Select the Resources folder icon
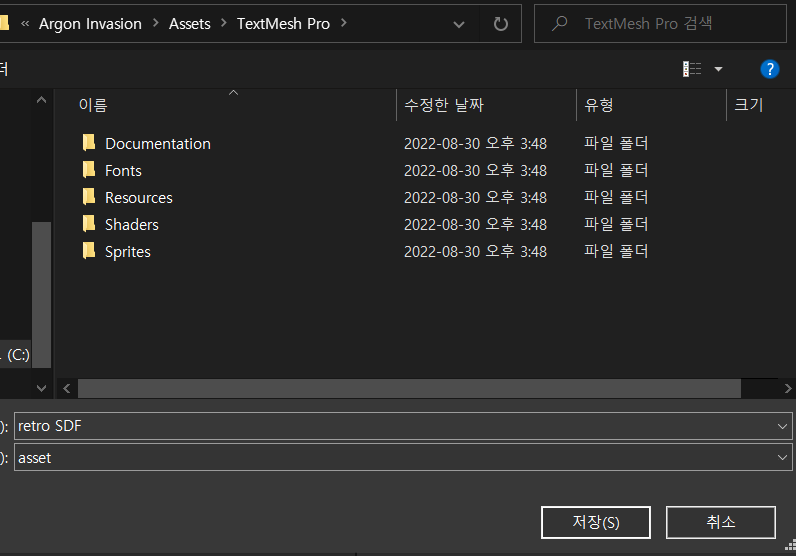 89,197
